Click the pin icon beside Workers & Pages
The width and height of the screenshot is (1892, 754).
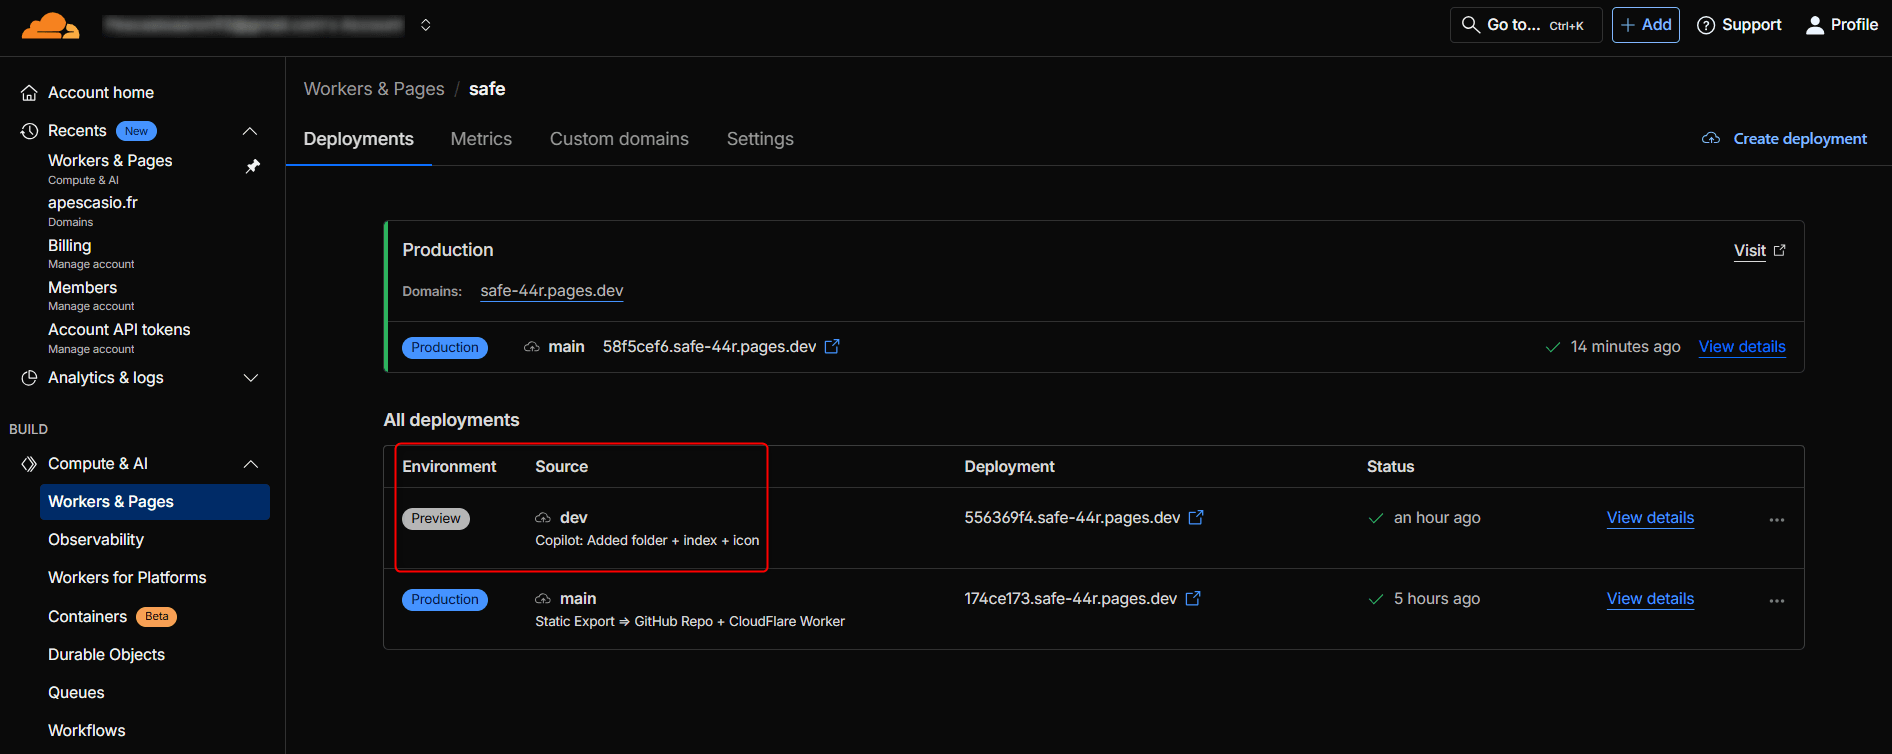tap(253, 166)
